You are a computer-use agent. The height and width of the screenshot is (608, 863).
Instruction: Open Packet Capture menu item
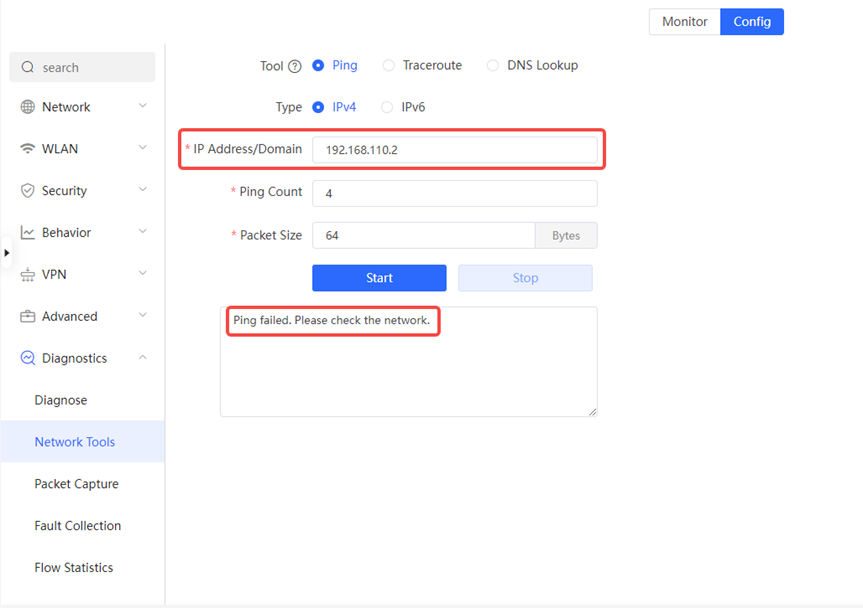pyautogui.click(x=77, y=484)
